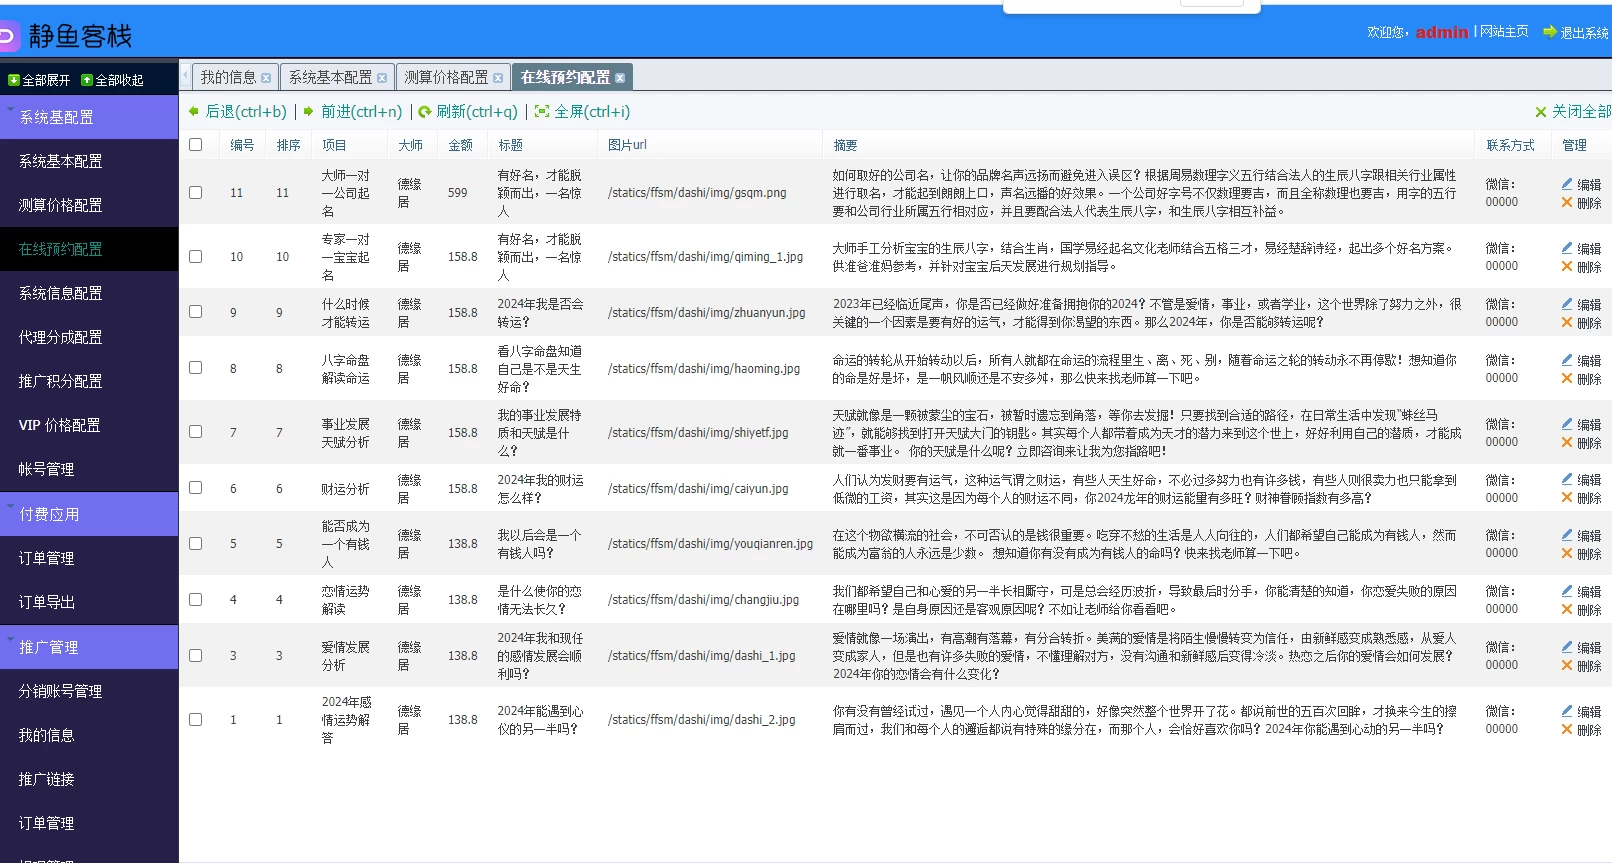
Task: Delete row 10 using 删除 icon
Action: click(x=1567, y=266)
